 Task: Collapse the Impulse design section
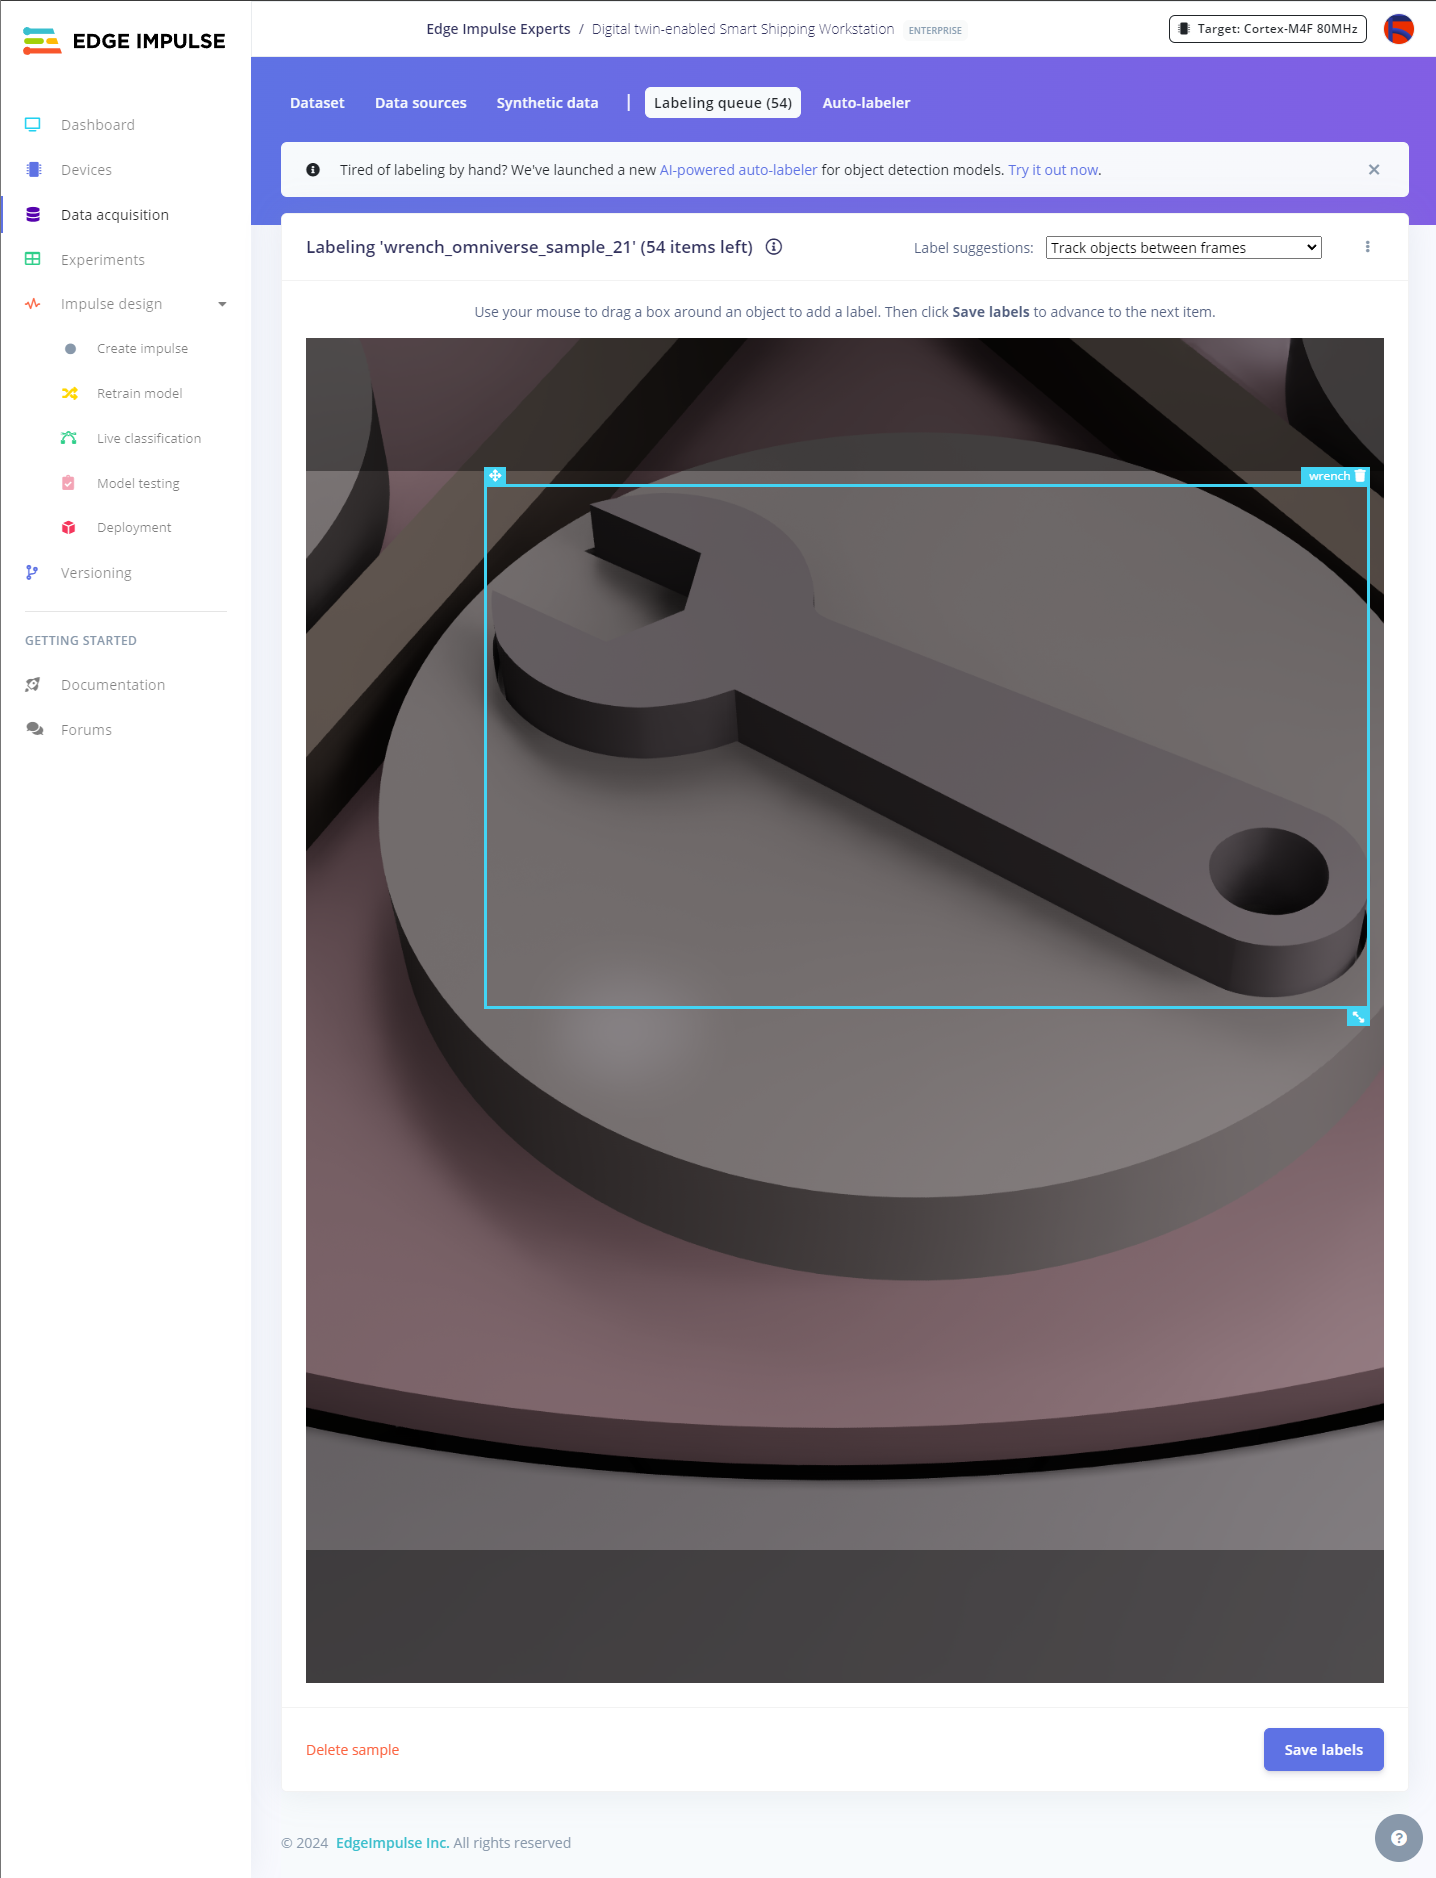[x=222, y=304]
